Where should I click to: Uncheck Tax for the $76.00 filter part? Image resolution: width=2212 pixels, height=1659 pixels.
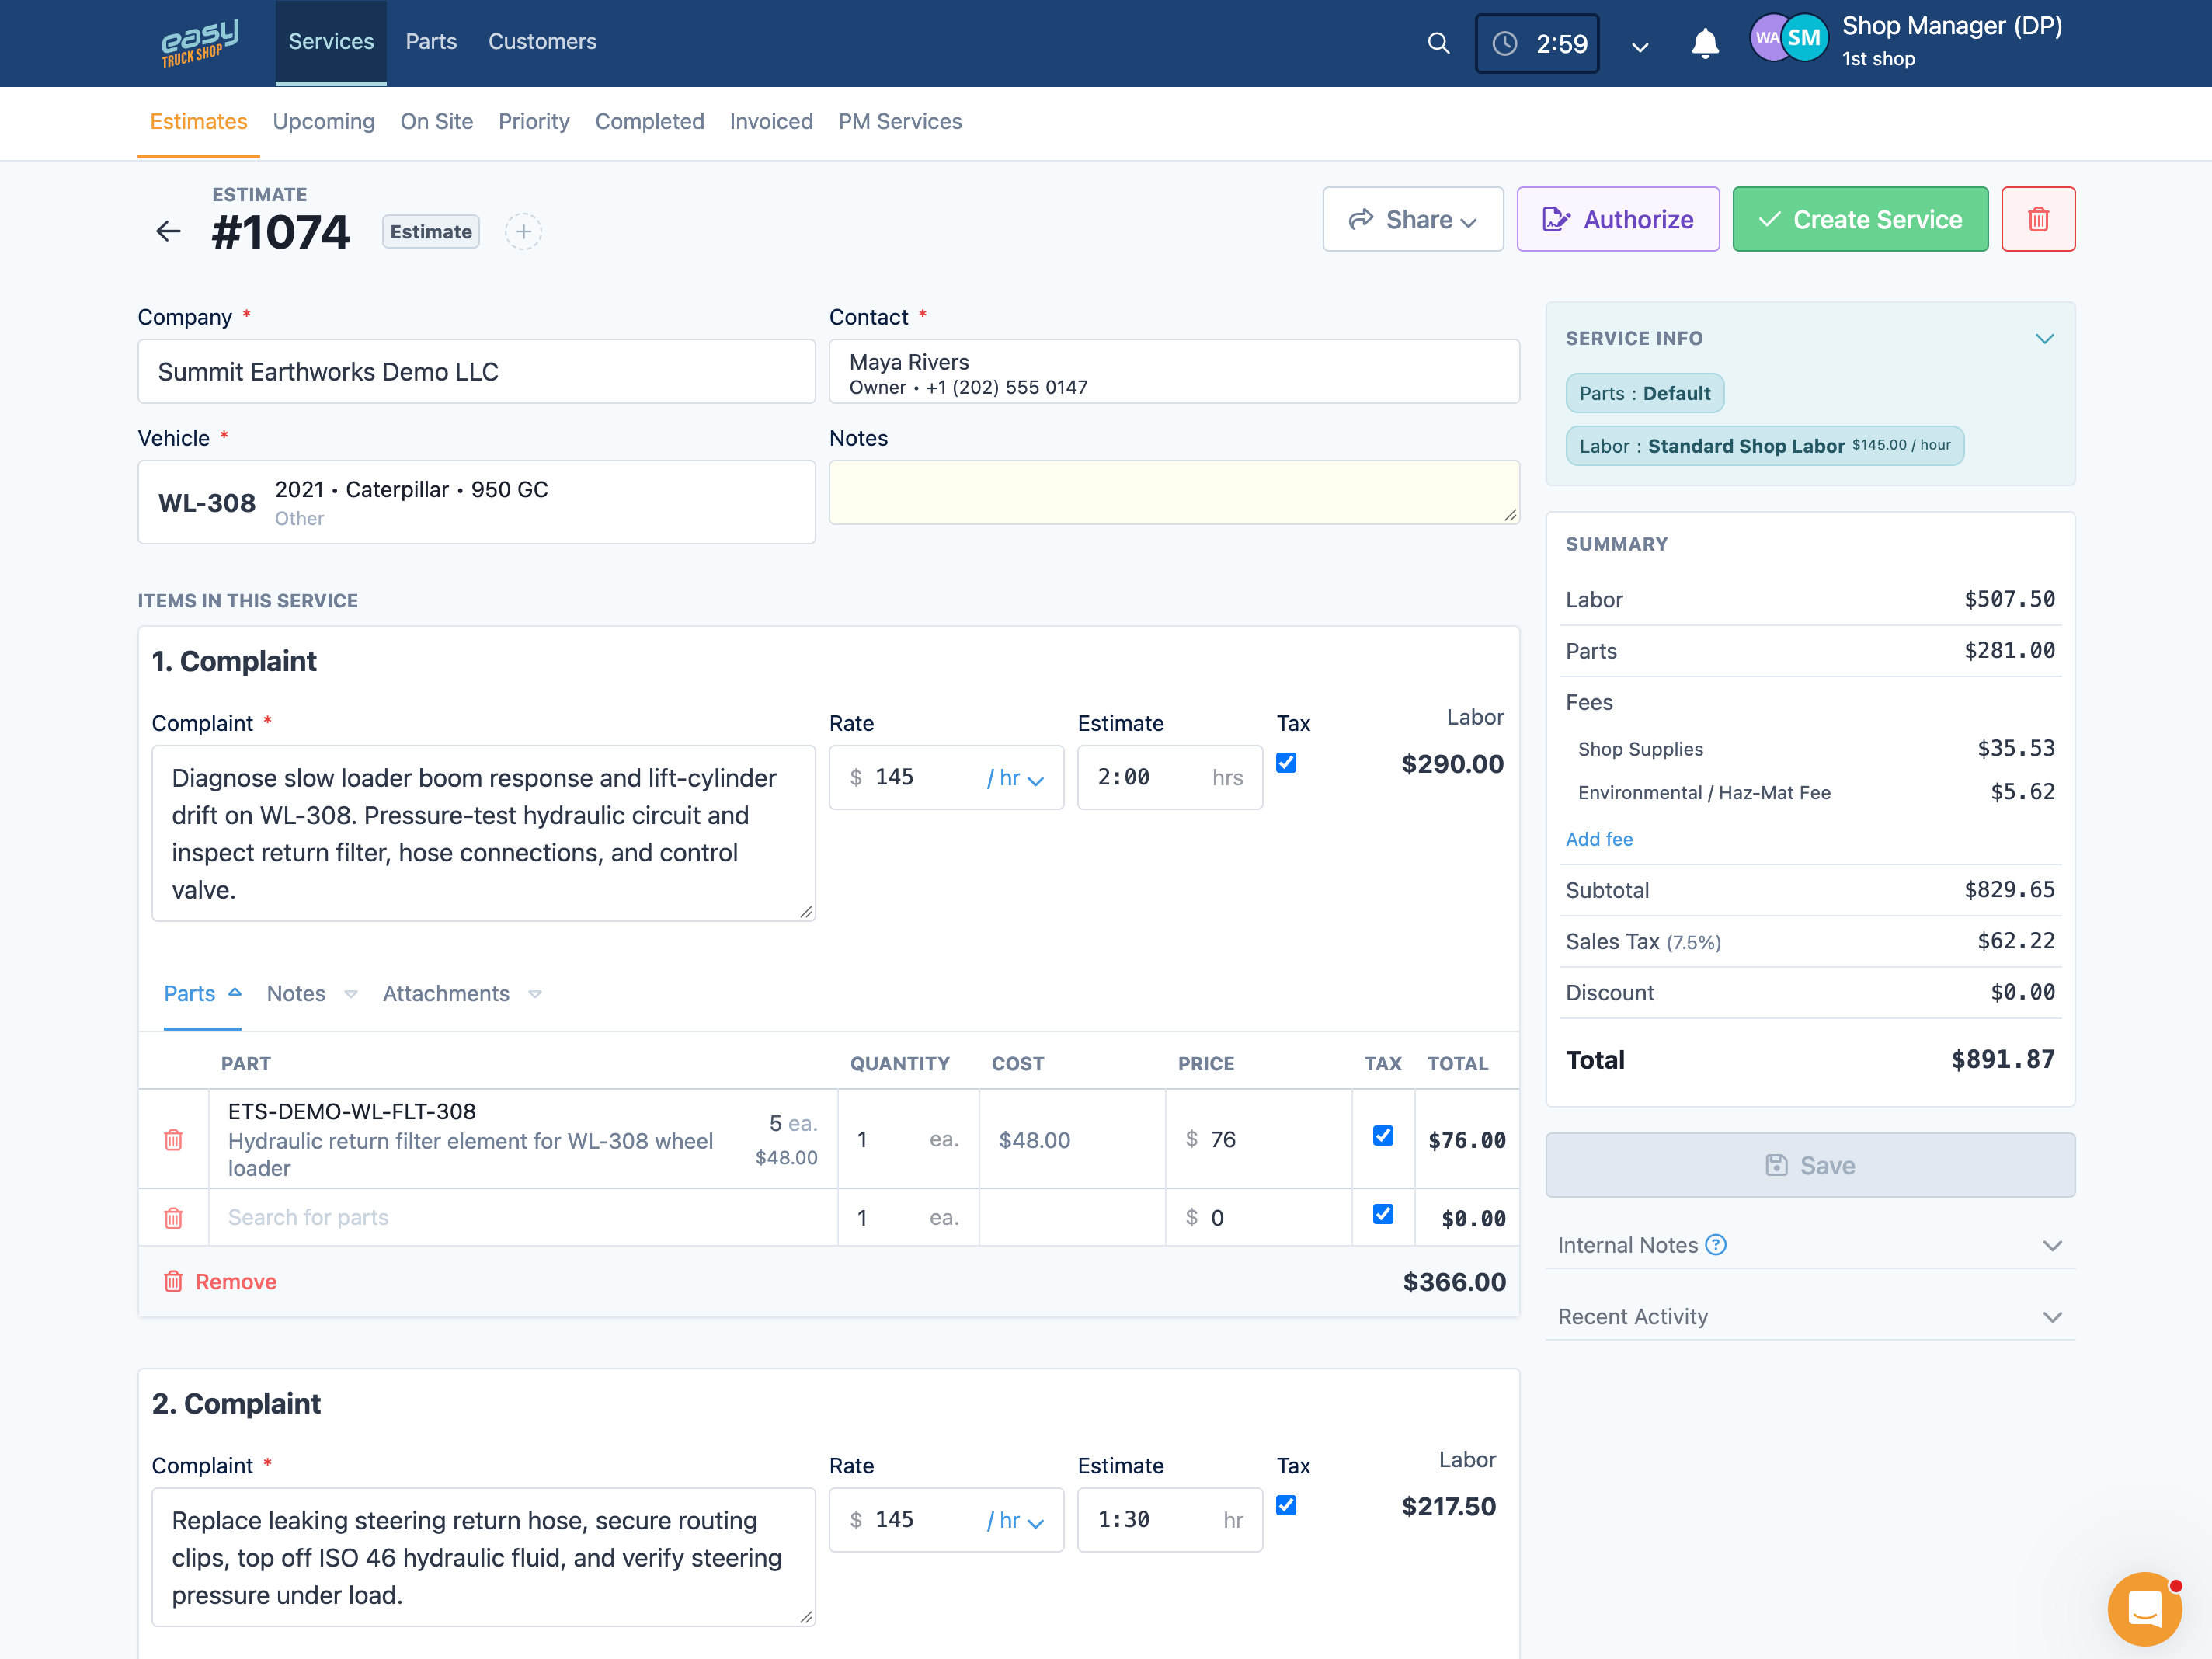coord(1383,1136)
